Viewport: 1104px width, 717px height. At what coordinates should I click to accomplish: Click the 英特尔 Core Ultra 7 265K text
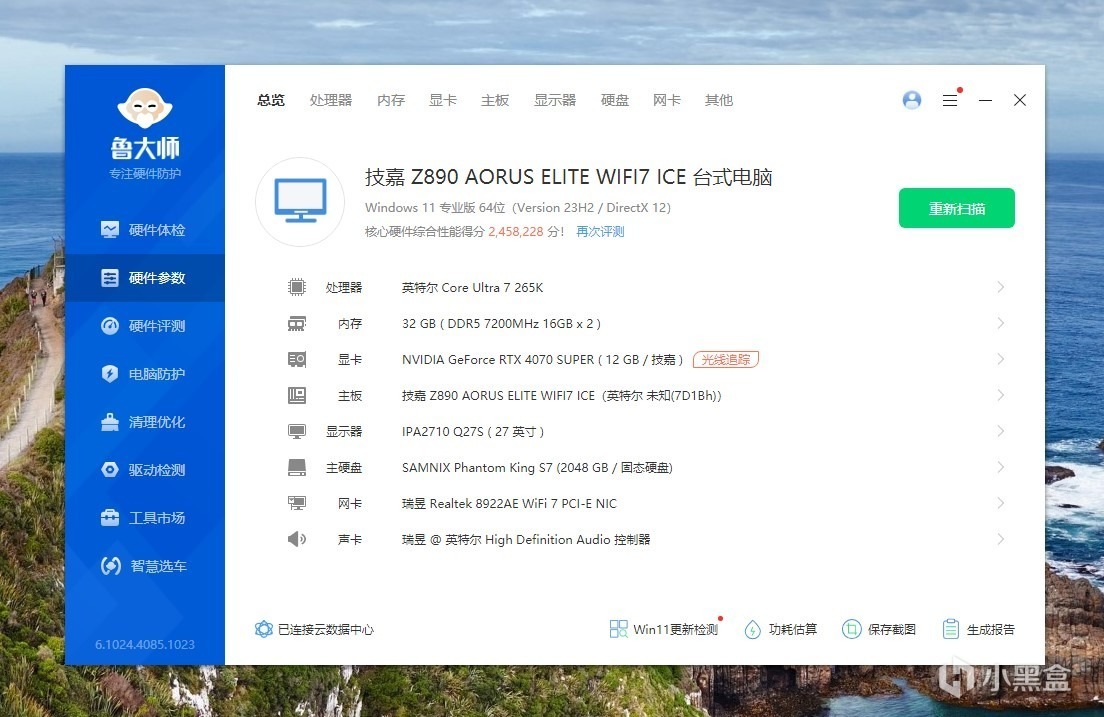472,287
